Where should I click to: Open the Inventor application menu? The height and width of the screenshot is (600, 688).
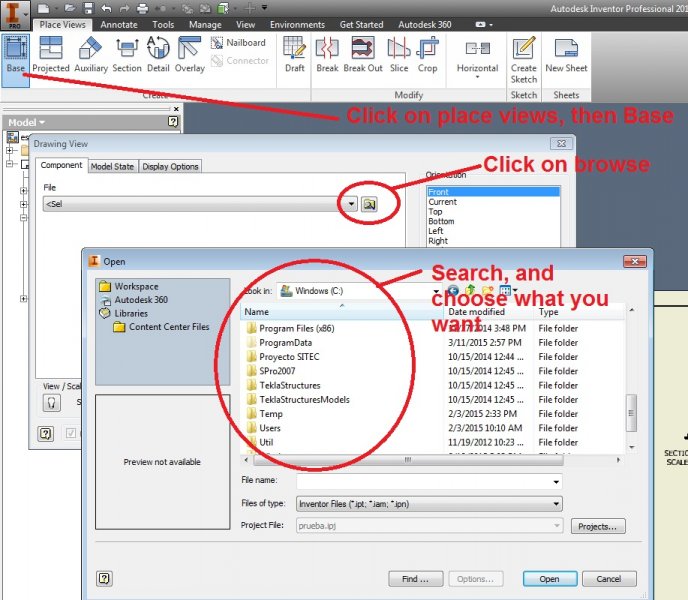point(14,14)
